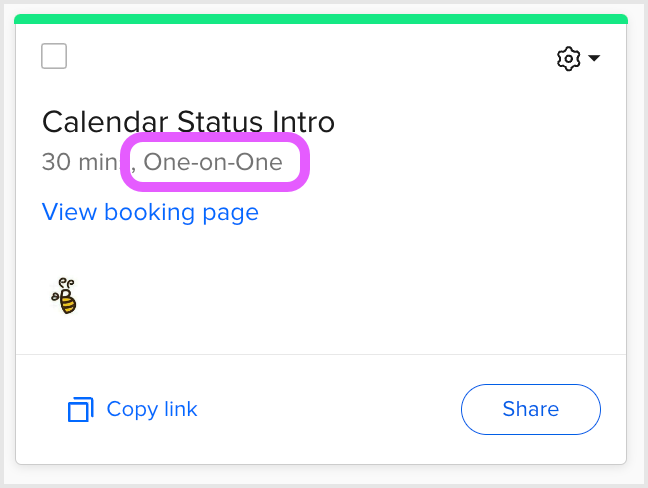
Task: Click the green color bar atop the card
Action: (321, 19)
